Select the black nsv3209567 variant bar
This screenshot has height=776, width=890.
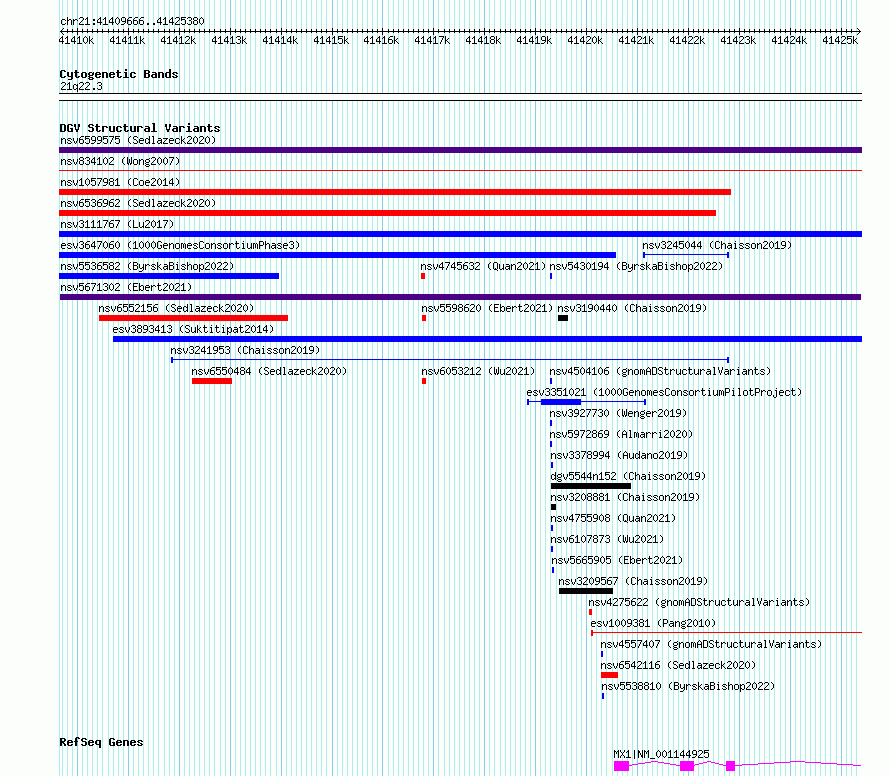coord(586,591)
